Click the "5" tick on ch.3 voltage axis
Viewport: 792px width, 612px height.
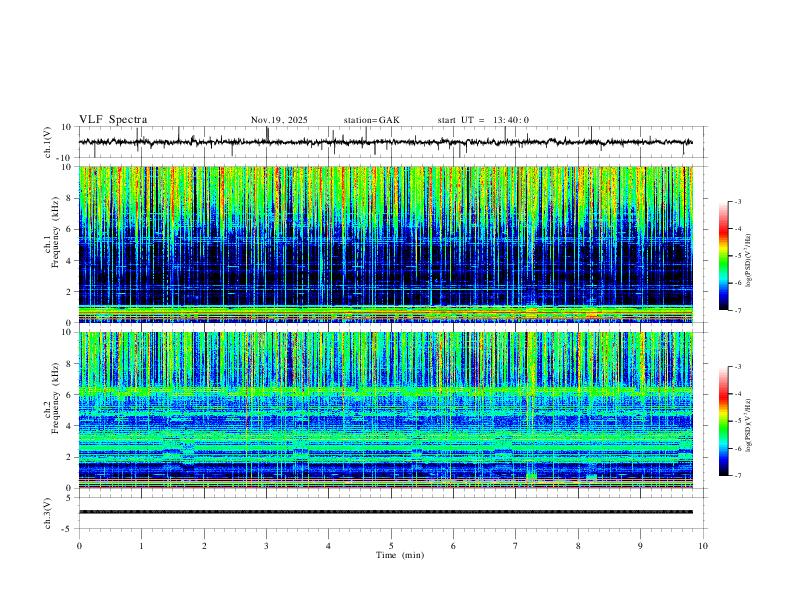70,498
